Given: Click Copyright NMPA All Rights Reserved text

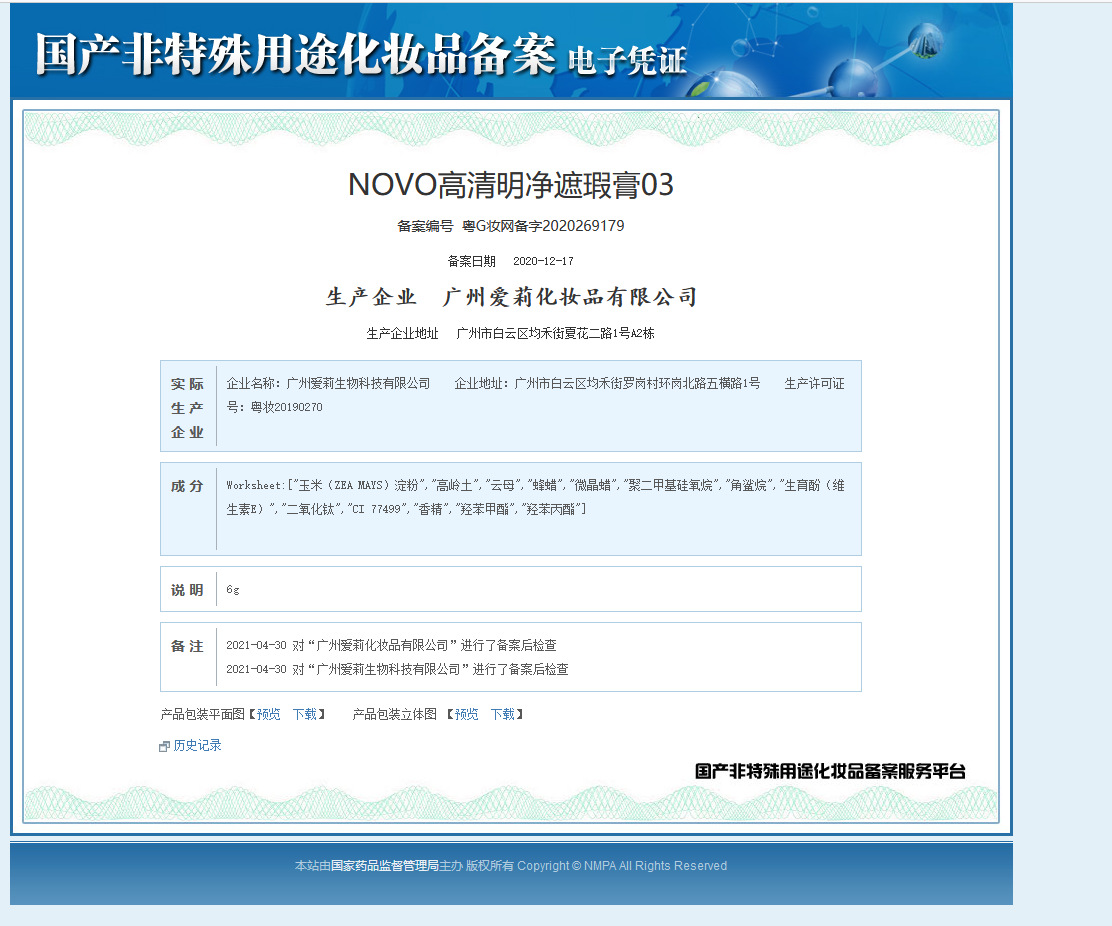Looking at the screenshot, I should click(622, 866).
